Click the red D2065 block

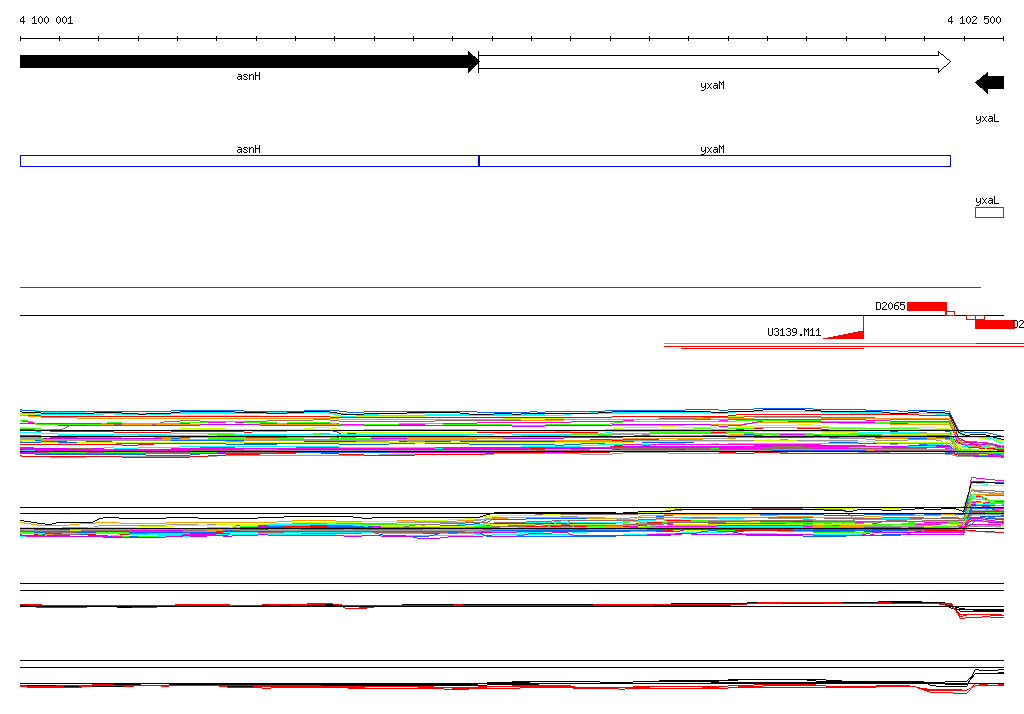point(926,306)
